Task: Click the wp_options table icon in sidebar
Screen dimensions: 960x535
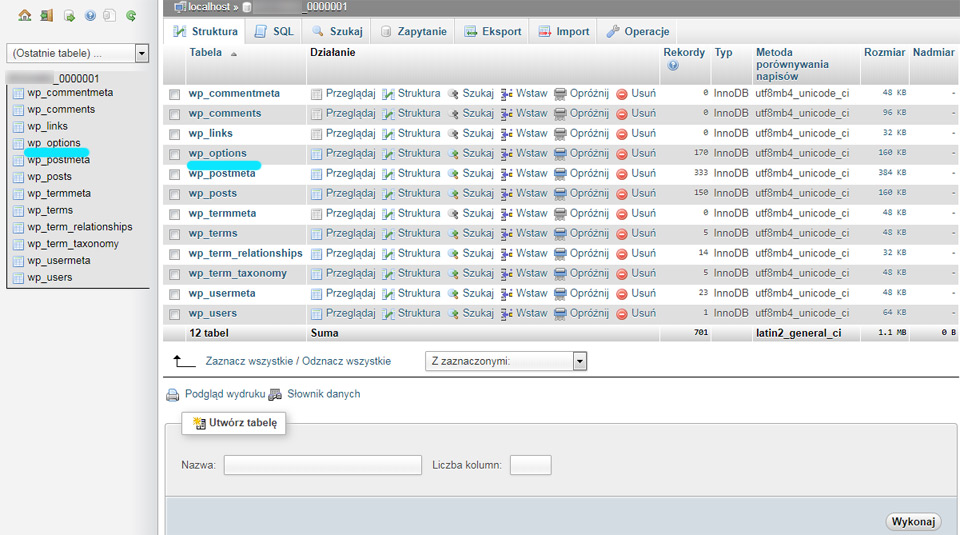Action: point(18,144)
